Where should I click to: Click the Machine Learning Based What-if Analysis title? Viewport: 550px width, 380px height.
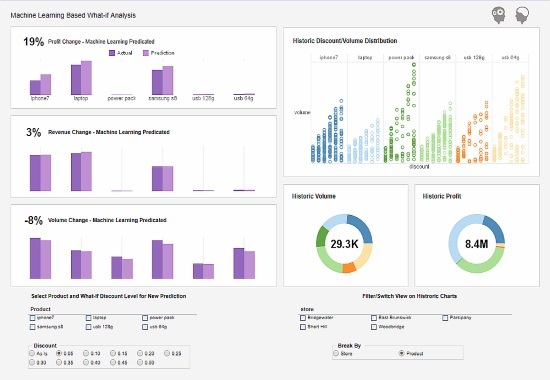tap(73, 15)
